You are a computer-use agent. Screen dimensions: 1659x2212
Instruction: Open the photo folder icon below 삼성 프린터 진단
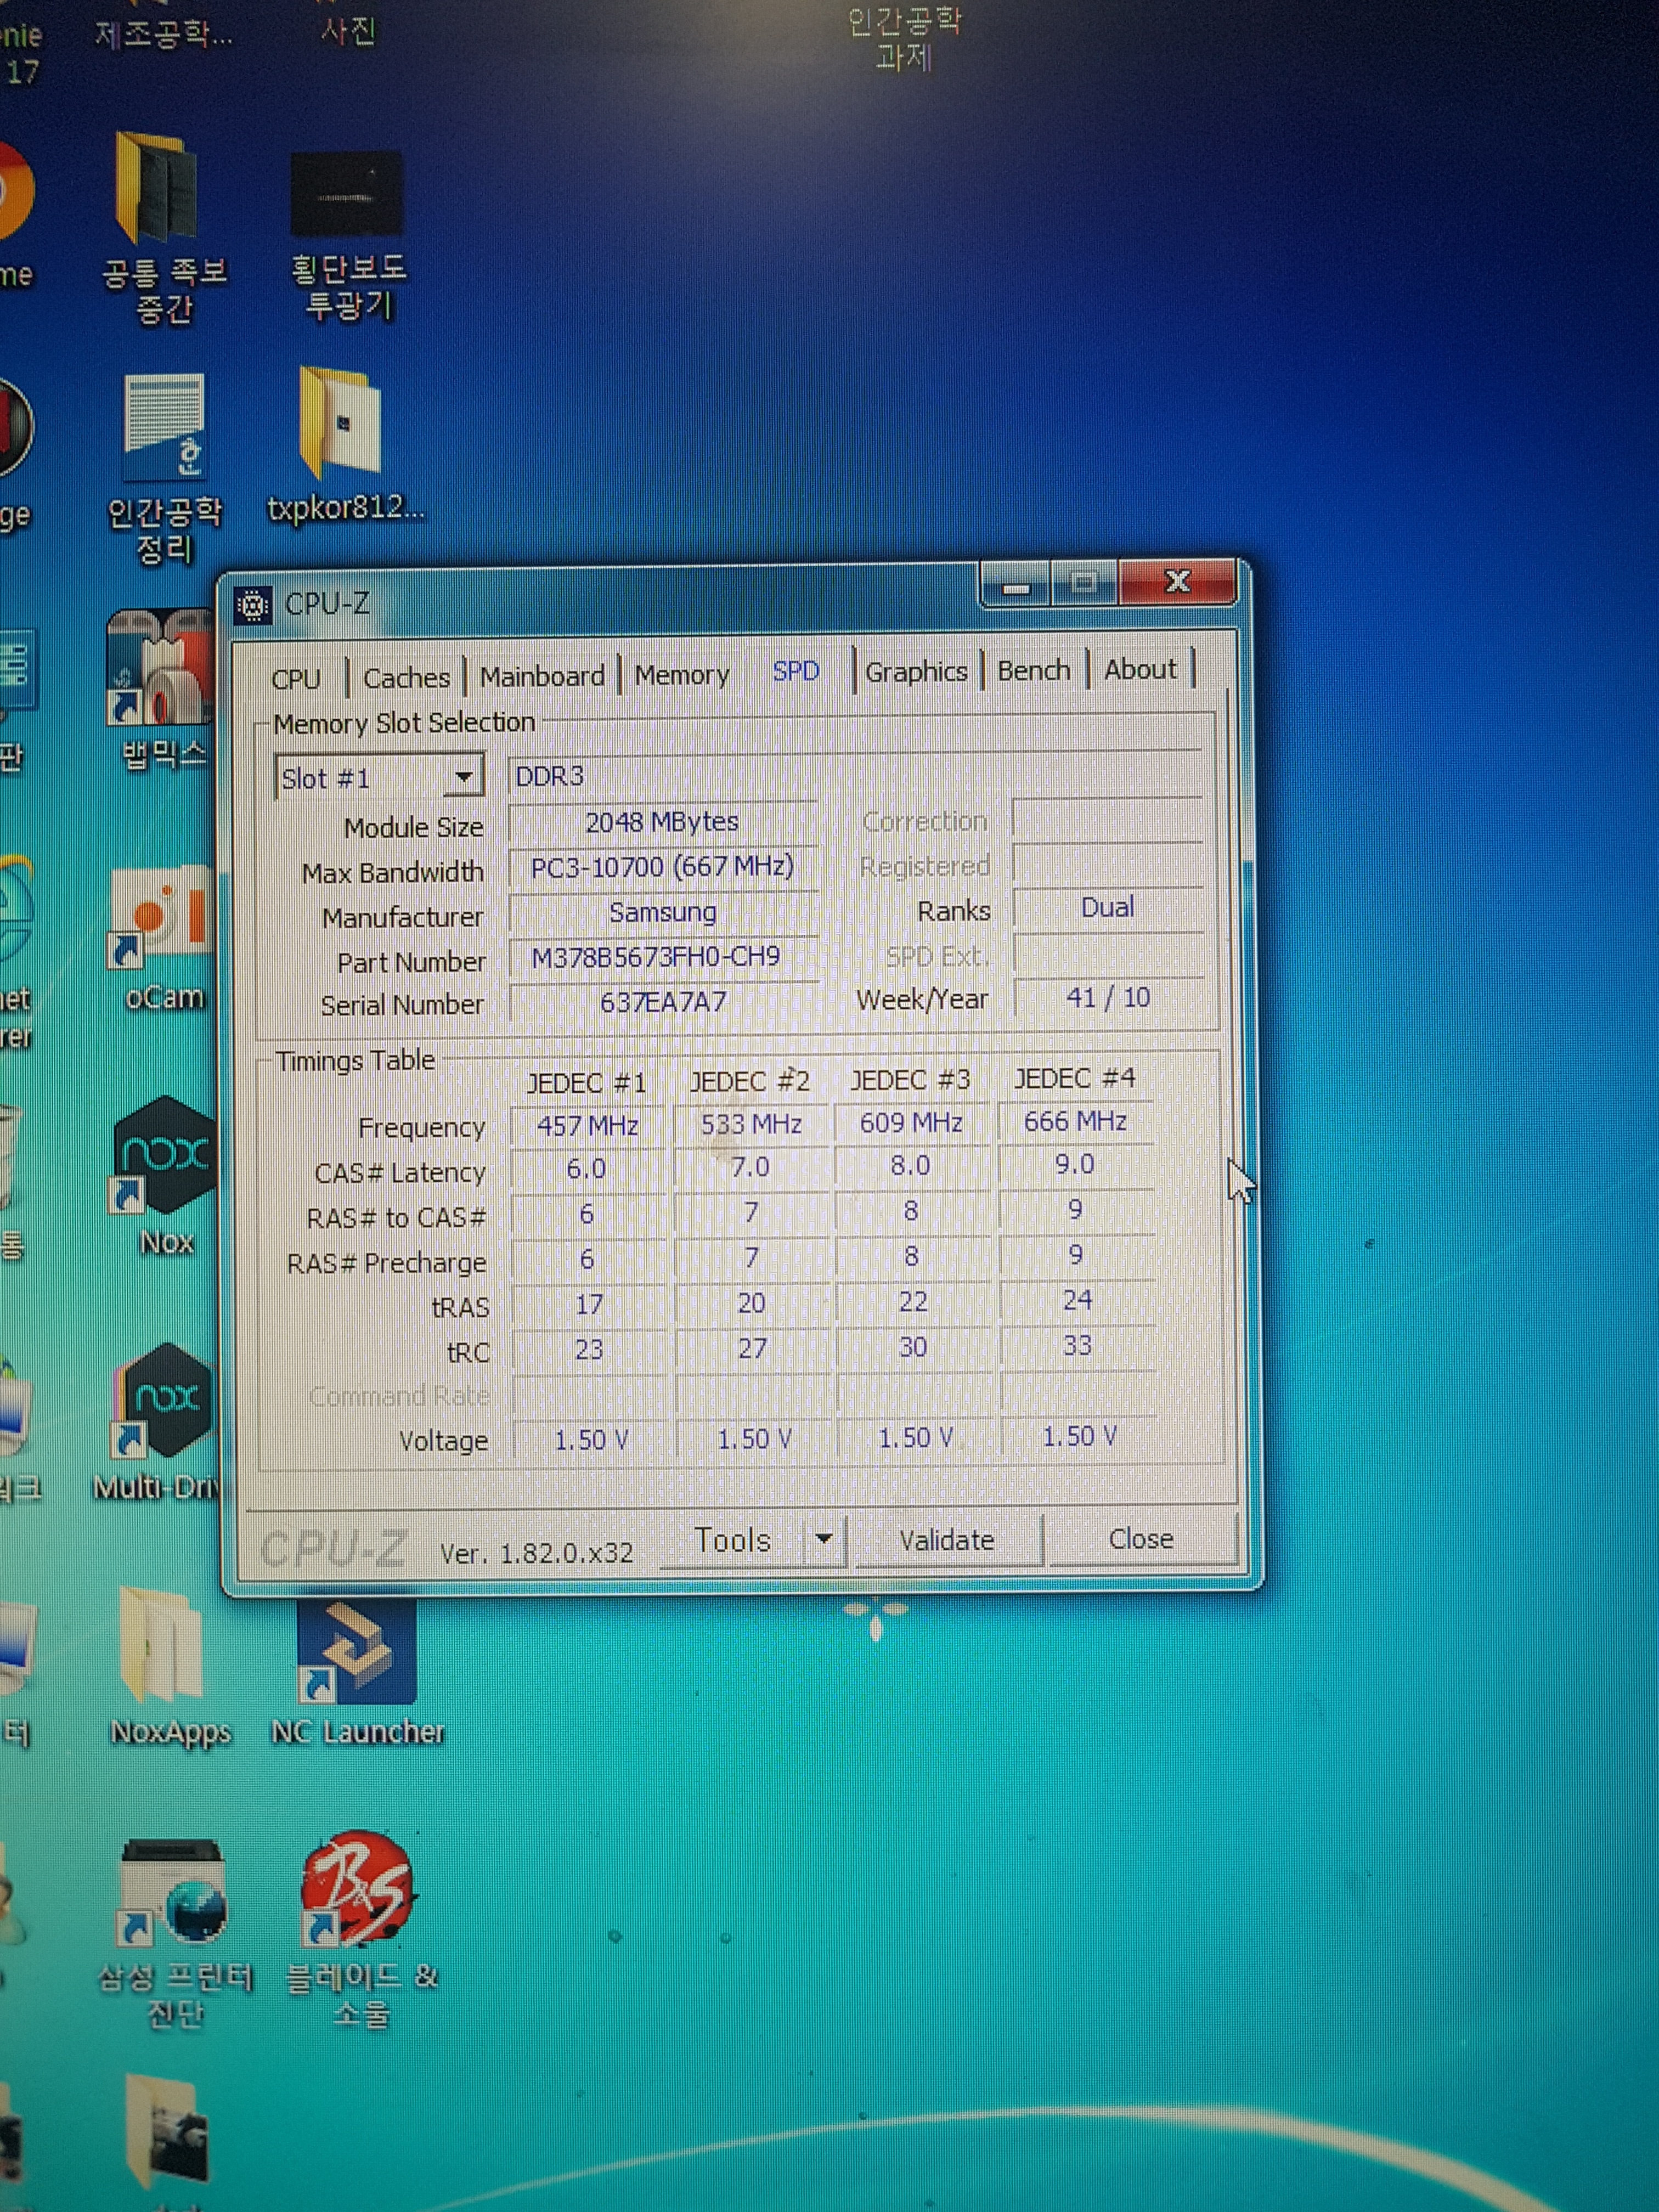166,2131
